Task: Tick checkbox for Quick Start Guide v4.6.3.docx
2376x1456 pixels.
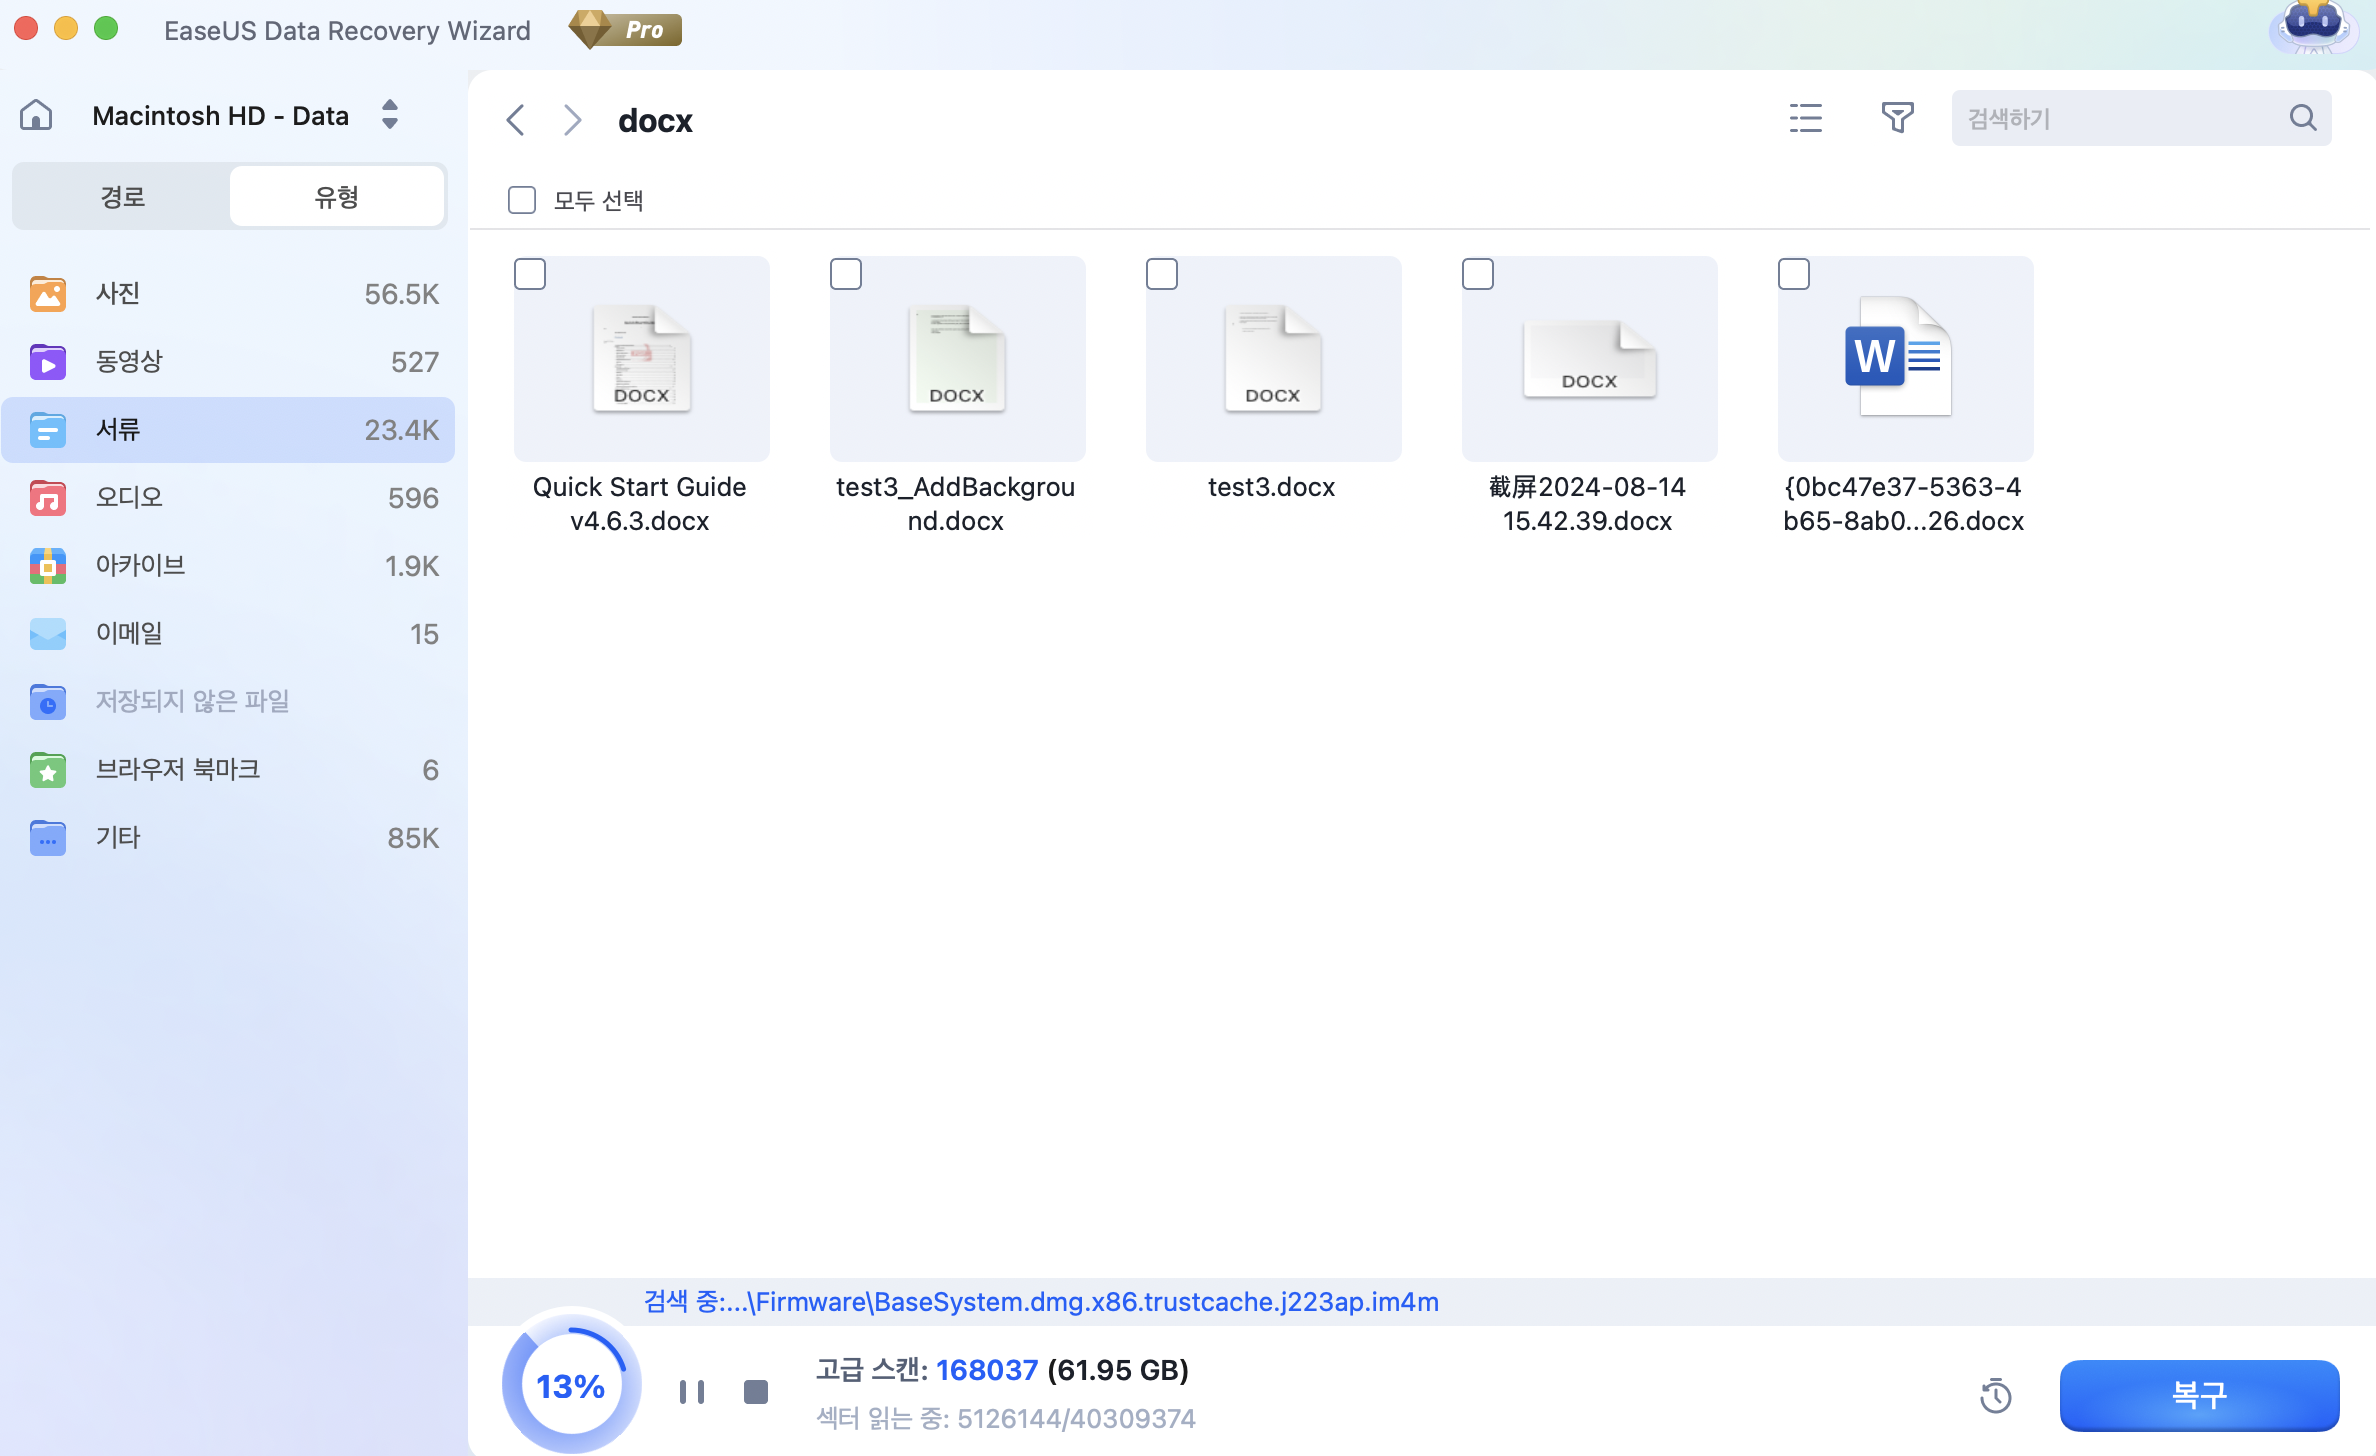Action: point(530,274)
